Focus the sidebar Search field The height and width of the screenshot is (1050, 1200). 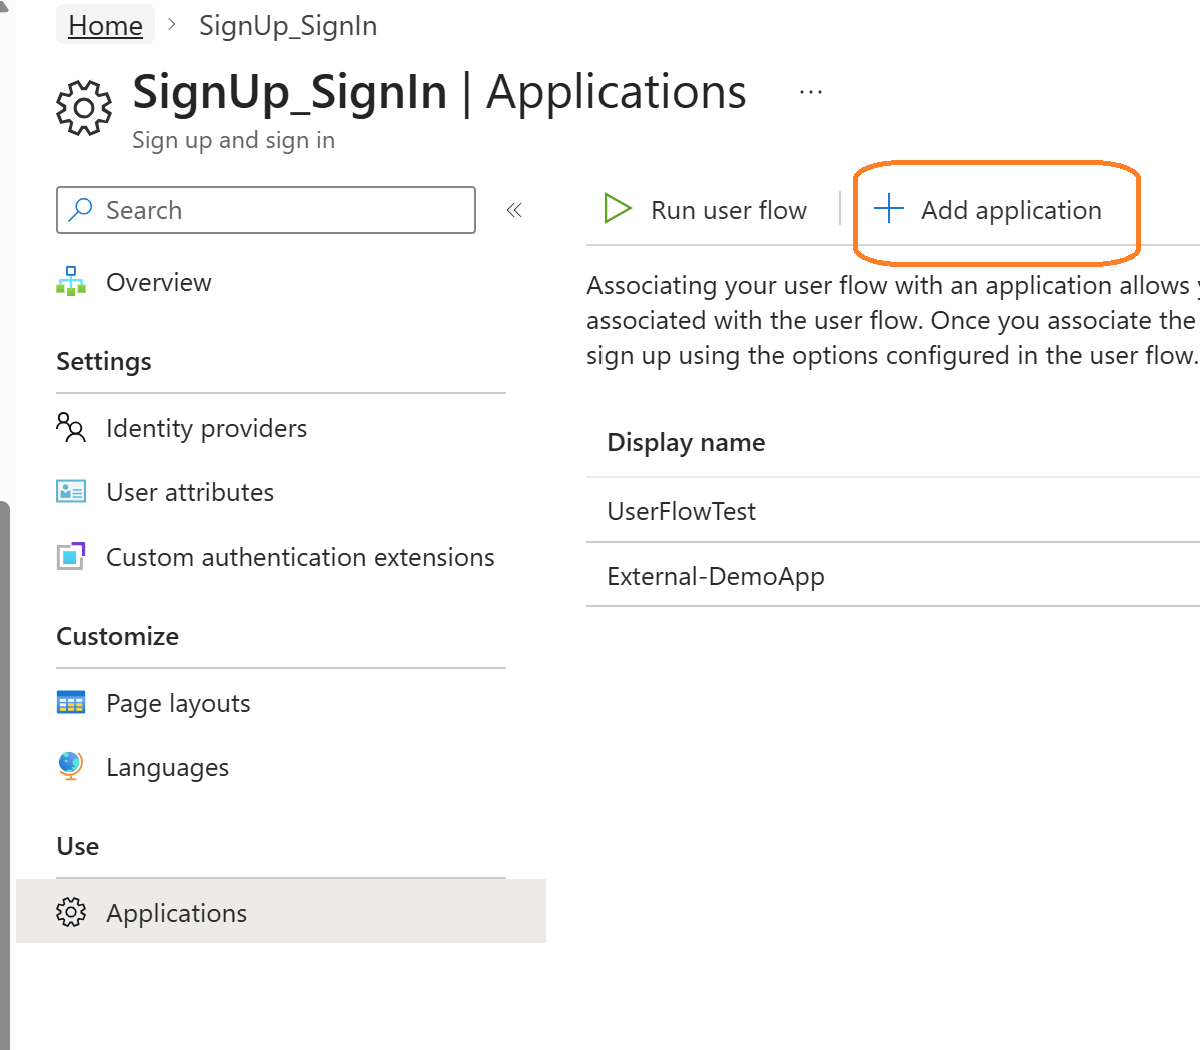[x=280, y=210]
